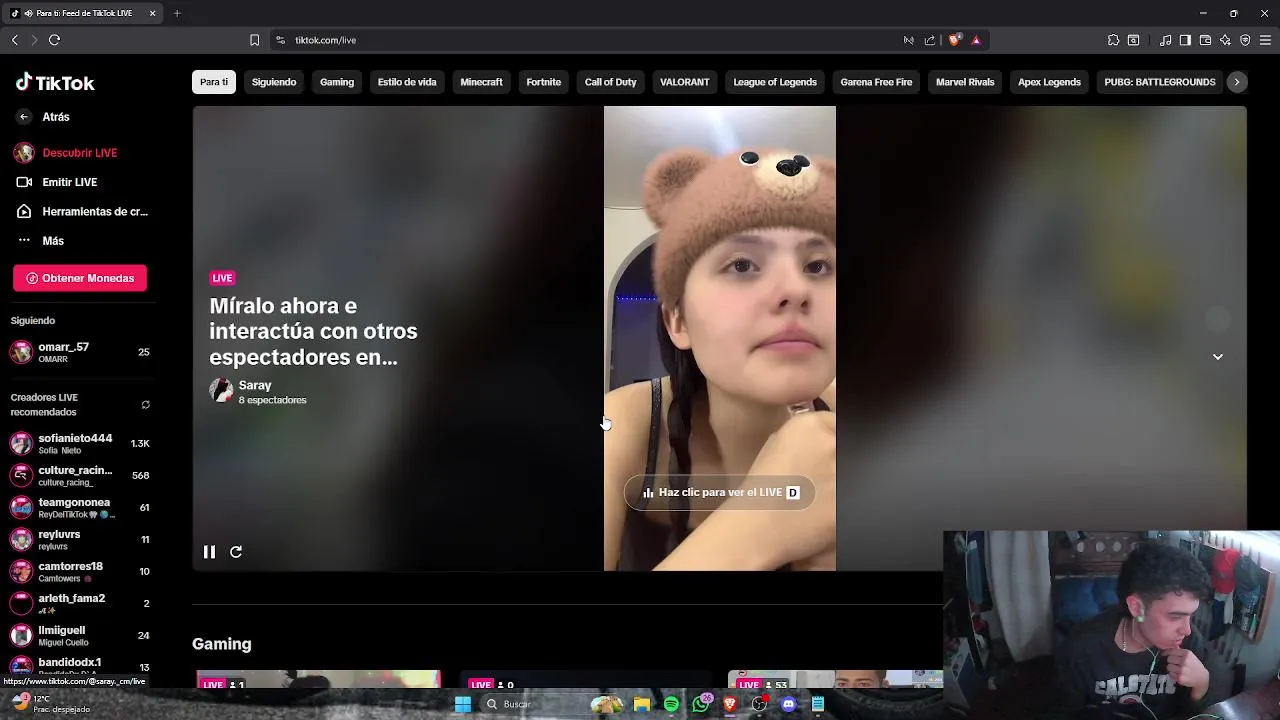Open Brave Wallet icon
Screen dimensions: 1280x720
pos(1205,40)
